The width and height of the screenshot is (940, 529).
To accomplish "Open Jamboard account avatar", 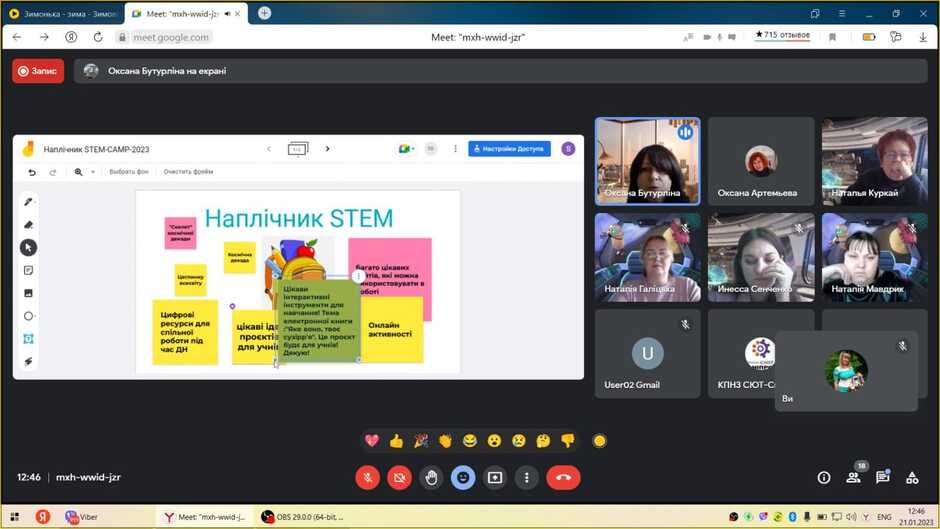I will click(568, 149).
